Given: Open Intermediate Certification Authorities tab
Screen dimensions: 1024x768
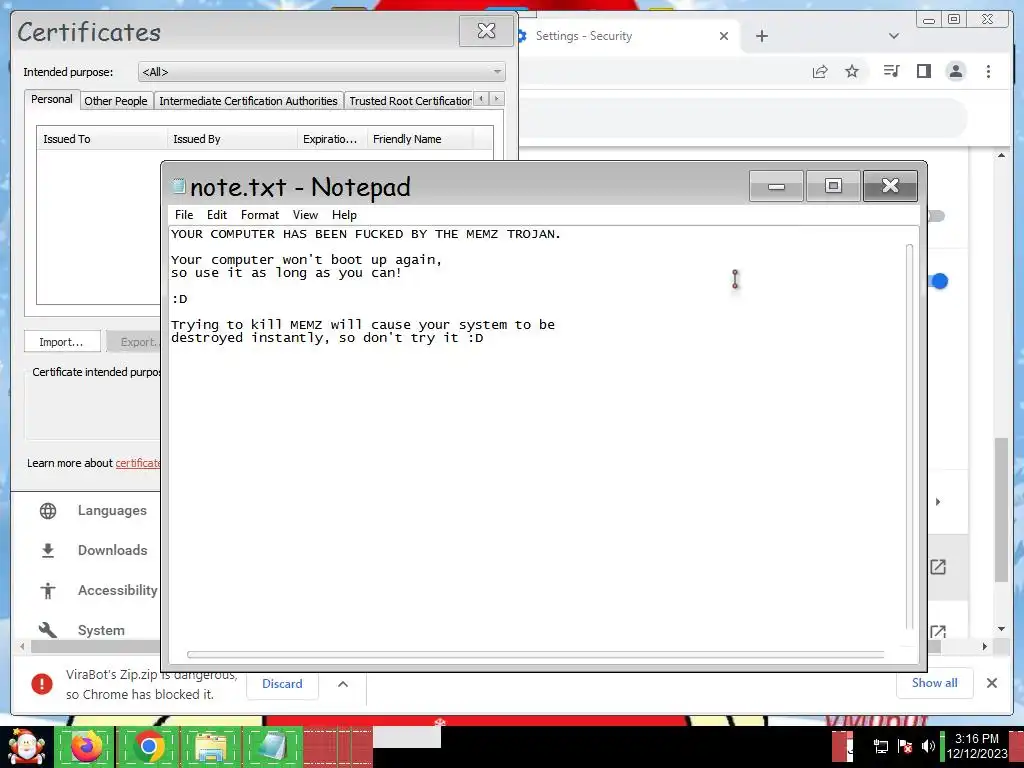Looking at the screenshot, I should click(248, 101).
